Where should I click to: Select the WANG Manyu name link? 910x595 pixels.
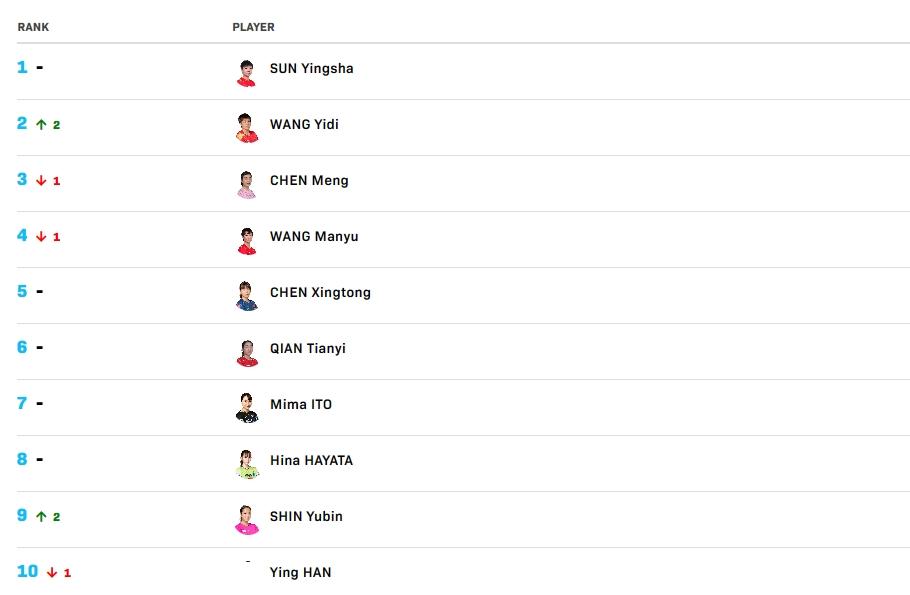pyautogui.click(x=314, y=237)
